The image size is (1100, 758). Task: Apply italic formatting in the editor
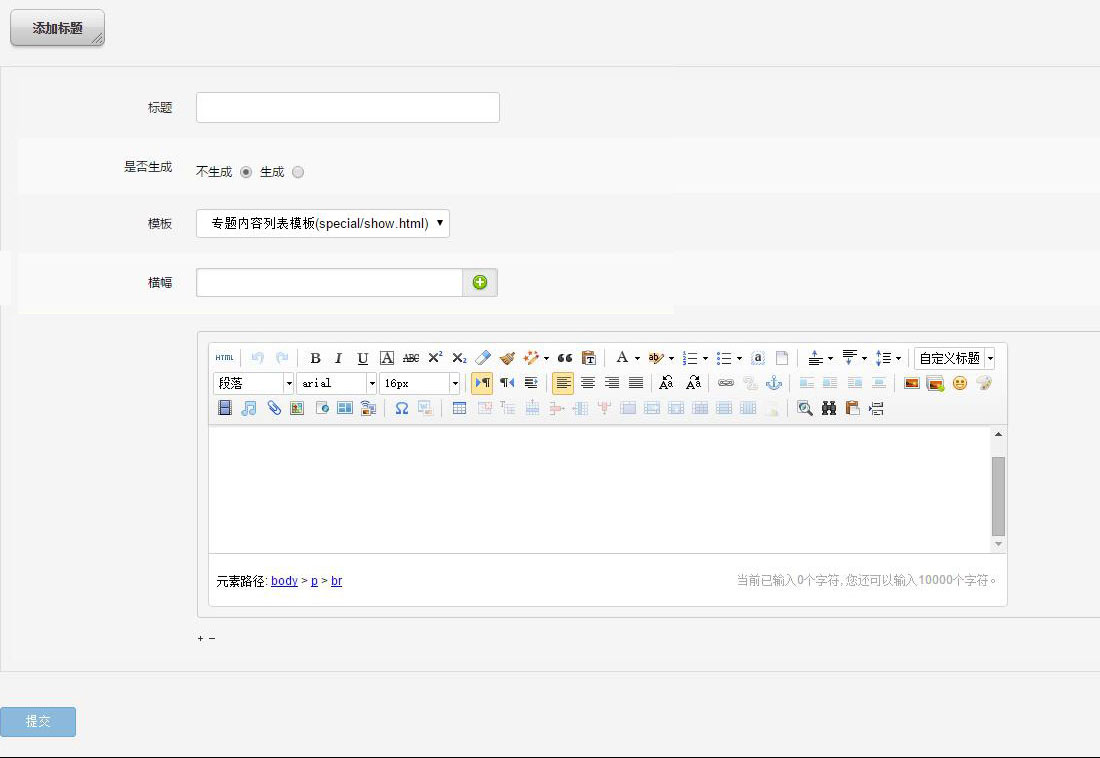coord(339,358)
